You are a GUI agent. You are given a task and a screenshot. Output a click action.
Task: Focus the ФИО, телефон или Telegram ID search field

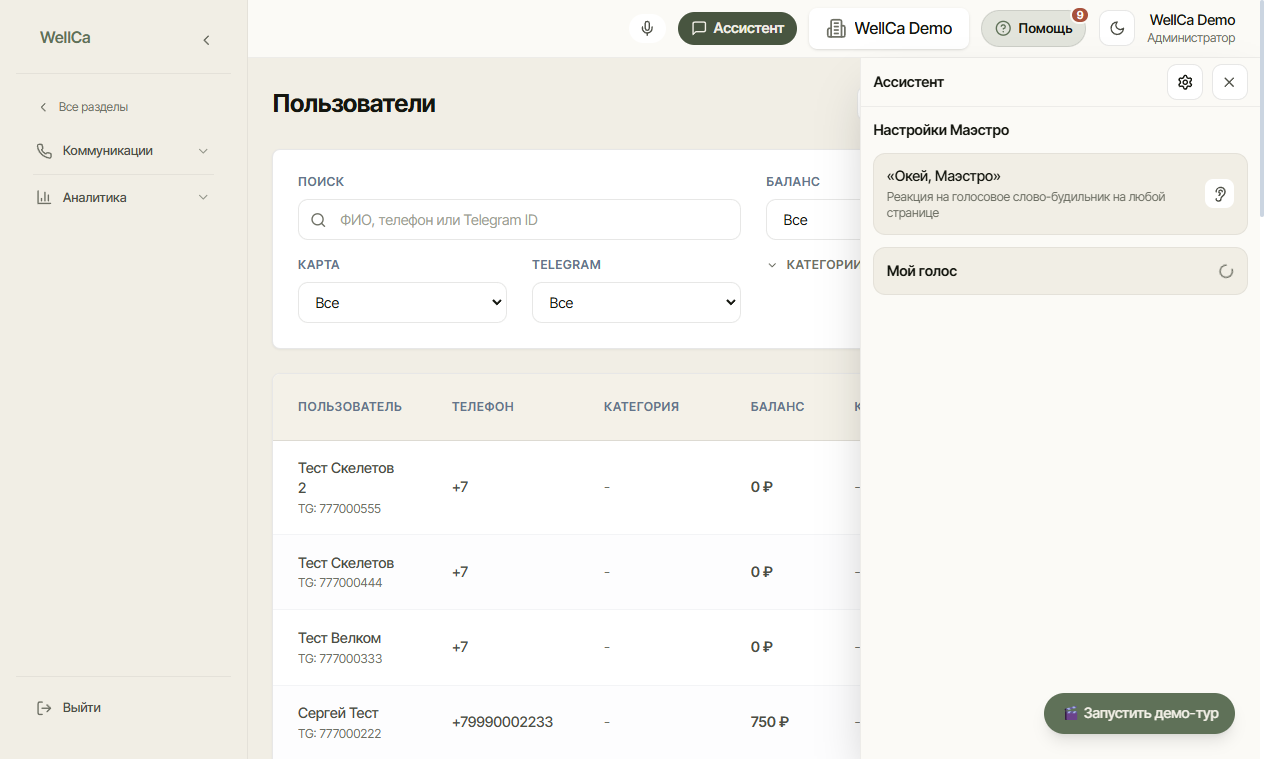[519, 220]
